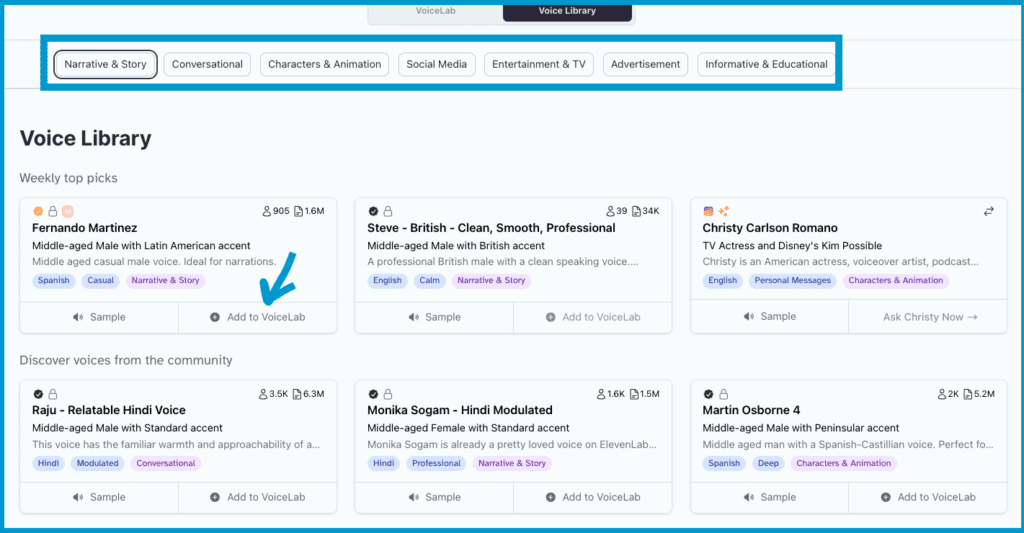This screenshot has height=533, width=1024.
Task: Click the verified badge on Martin Osborne's card
Action: click(709, 394)
